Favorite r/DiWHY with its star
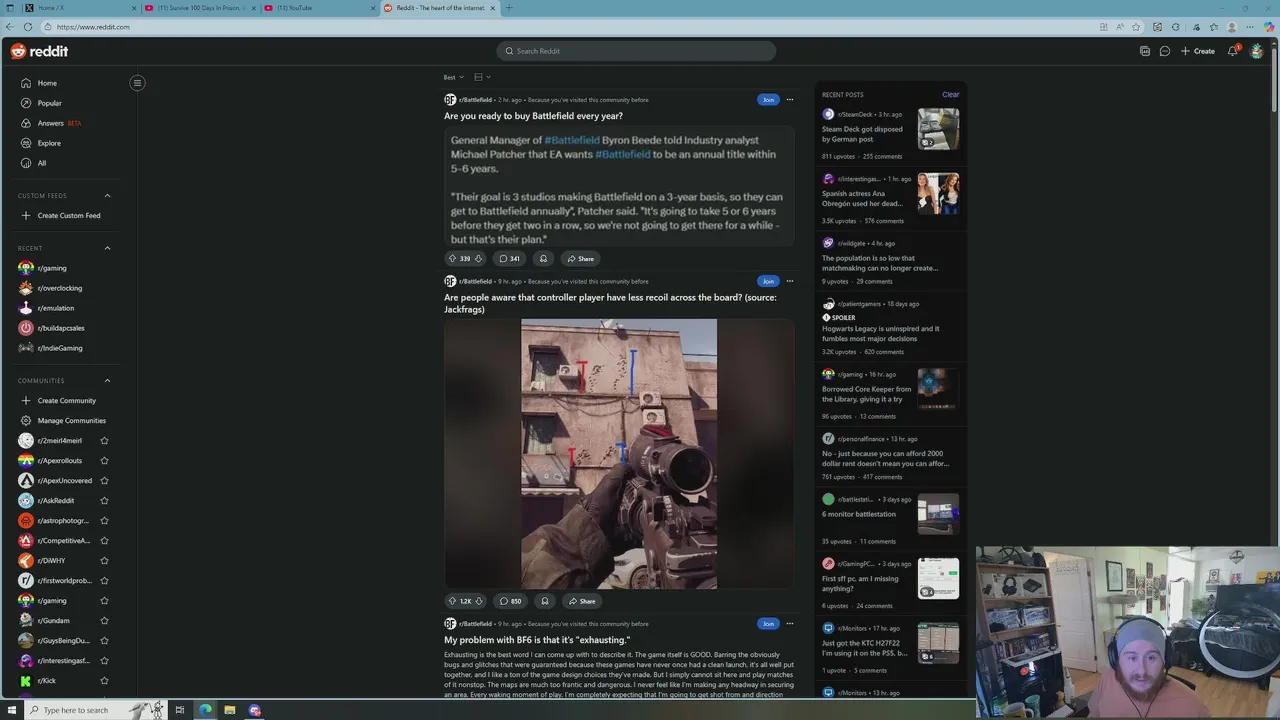This screenshot has height=720, width=1280. [104, 561]
